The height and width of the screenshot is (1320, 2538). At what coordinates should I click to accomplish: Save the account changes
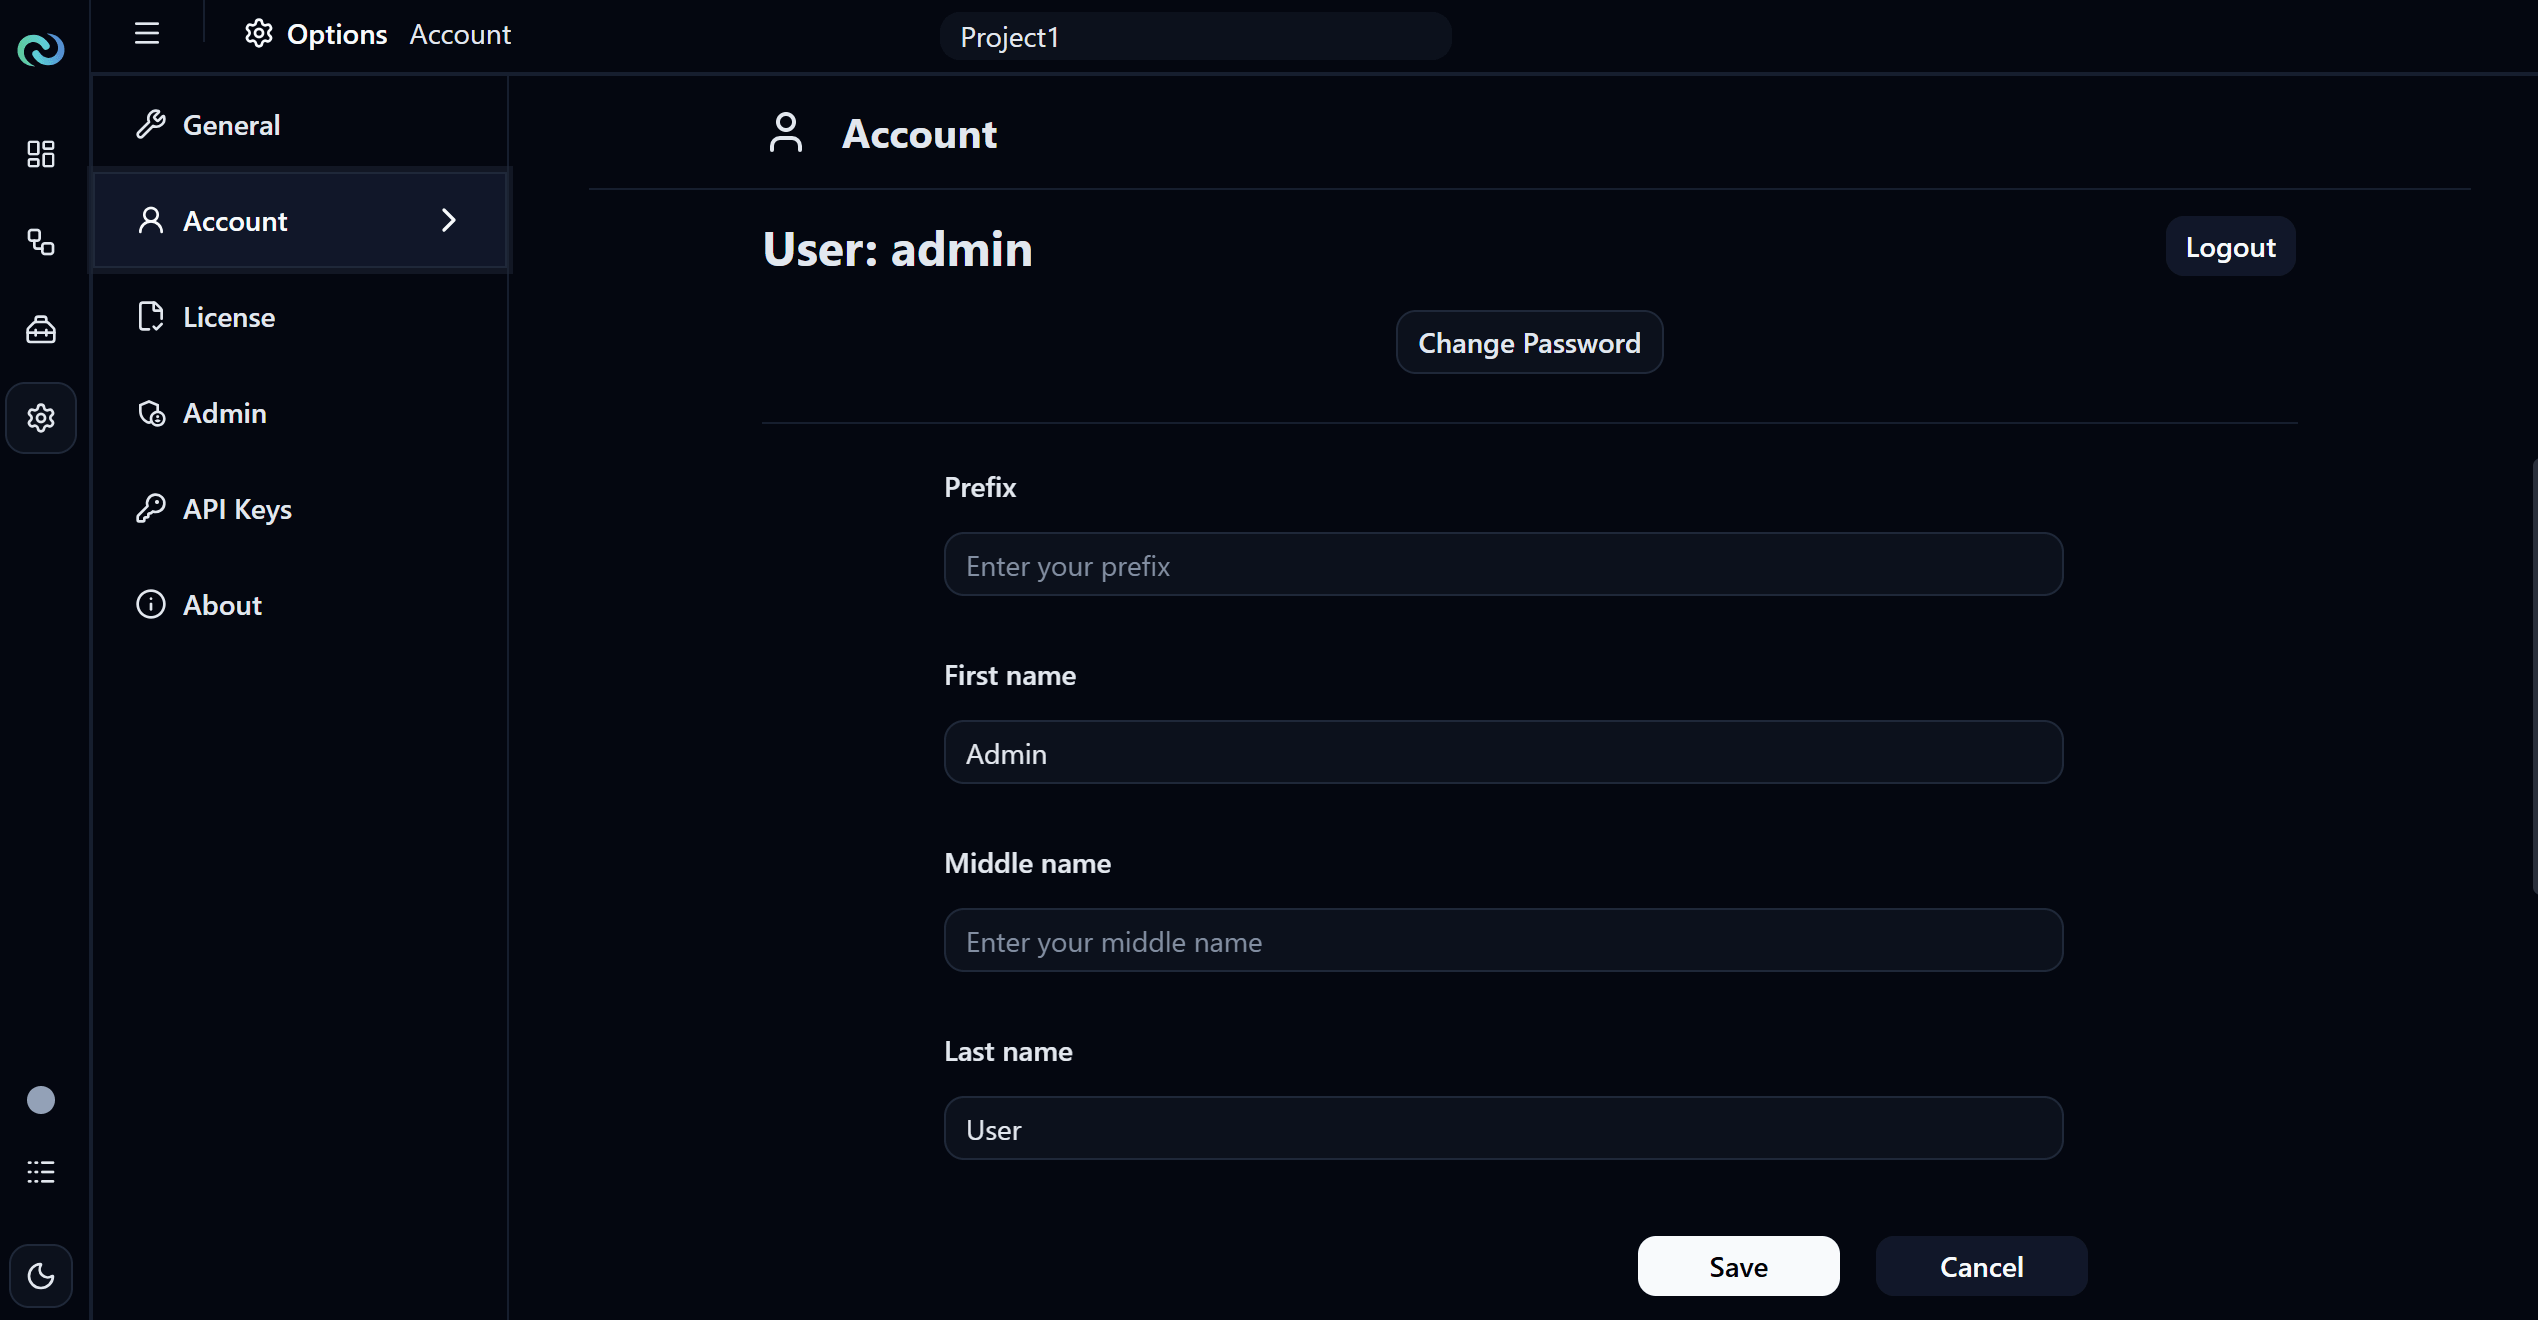(1738, 1267)
